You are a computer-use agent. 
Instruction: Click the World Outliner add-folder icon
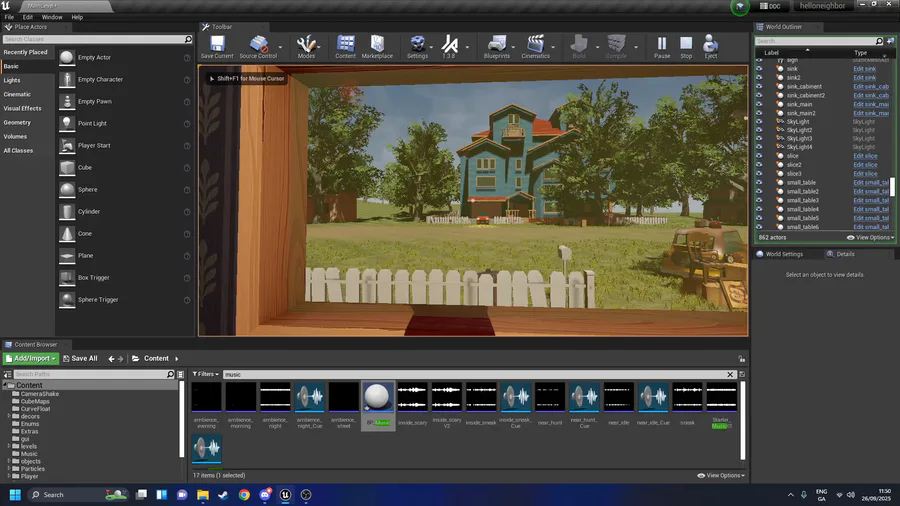[x=890, y=41]
